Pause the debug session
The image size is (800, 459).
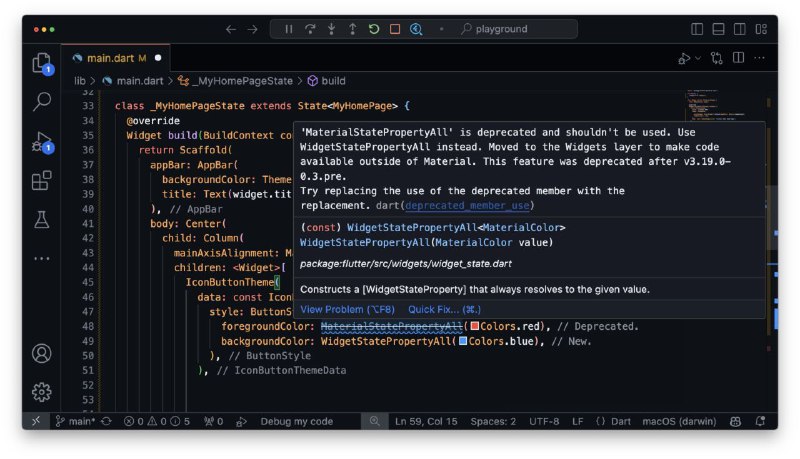pyautogui.click(x=289, y=29)
